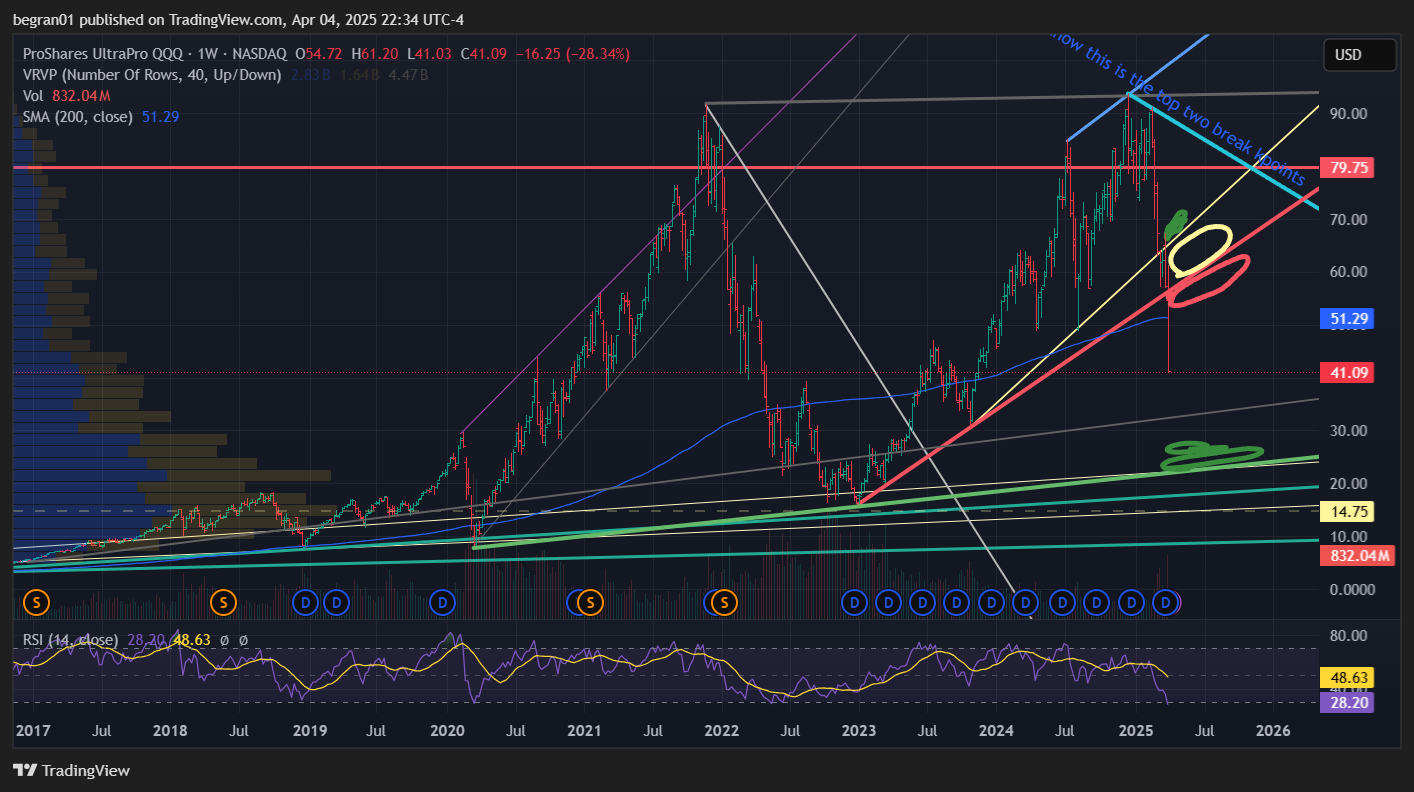
Task: Open the dividend marker from June 2024
Action: click(1062, 602)
